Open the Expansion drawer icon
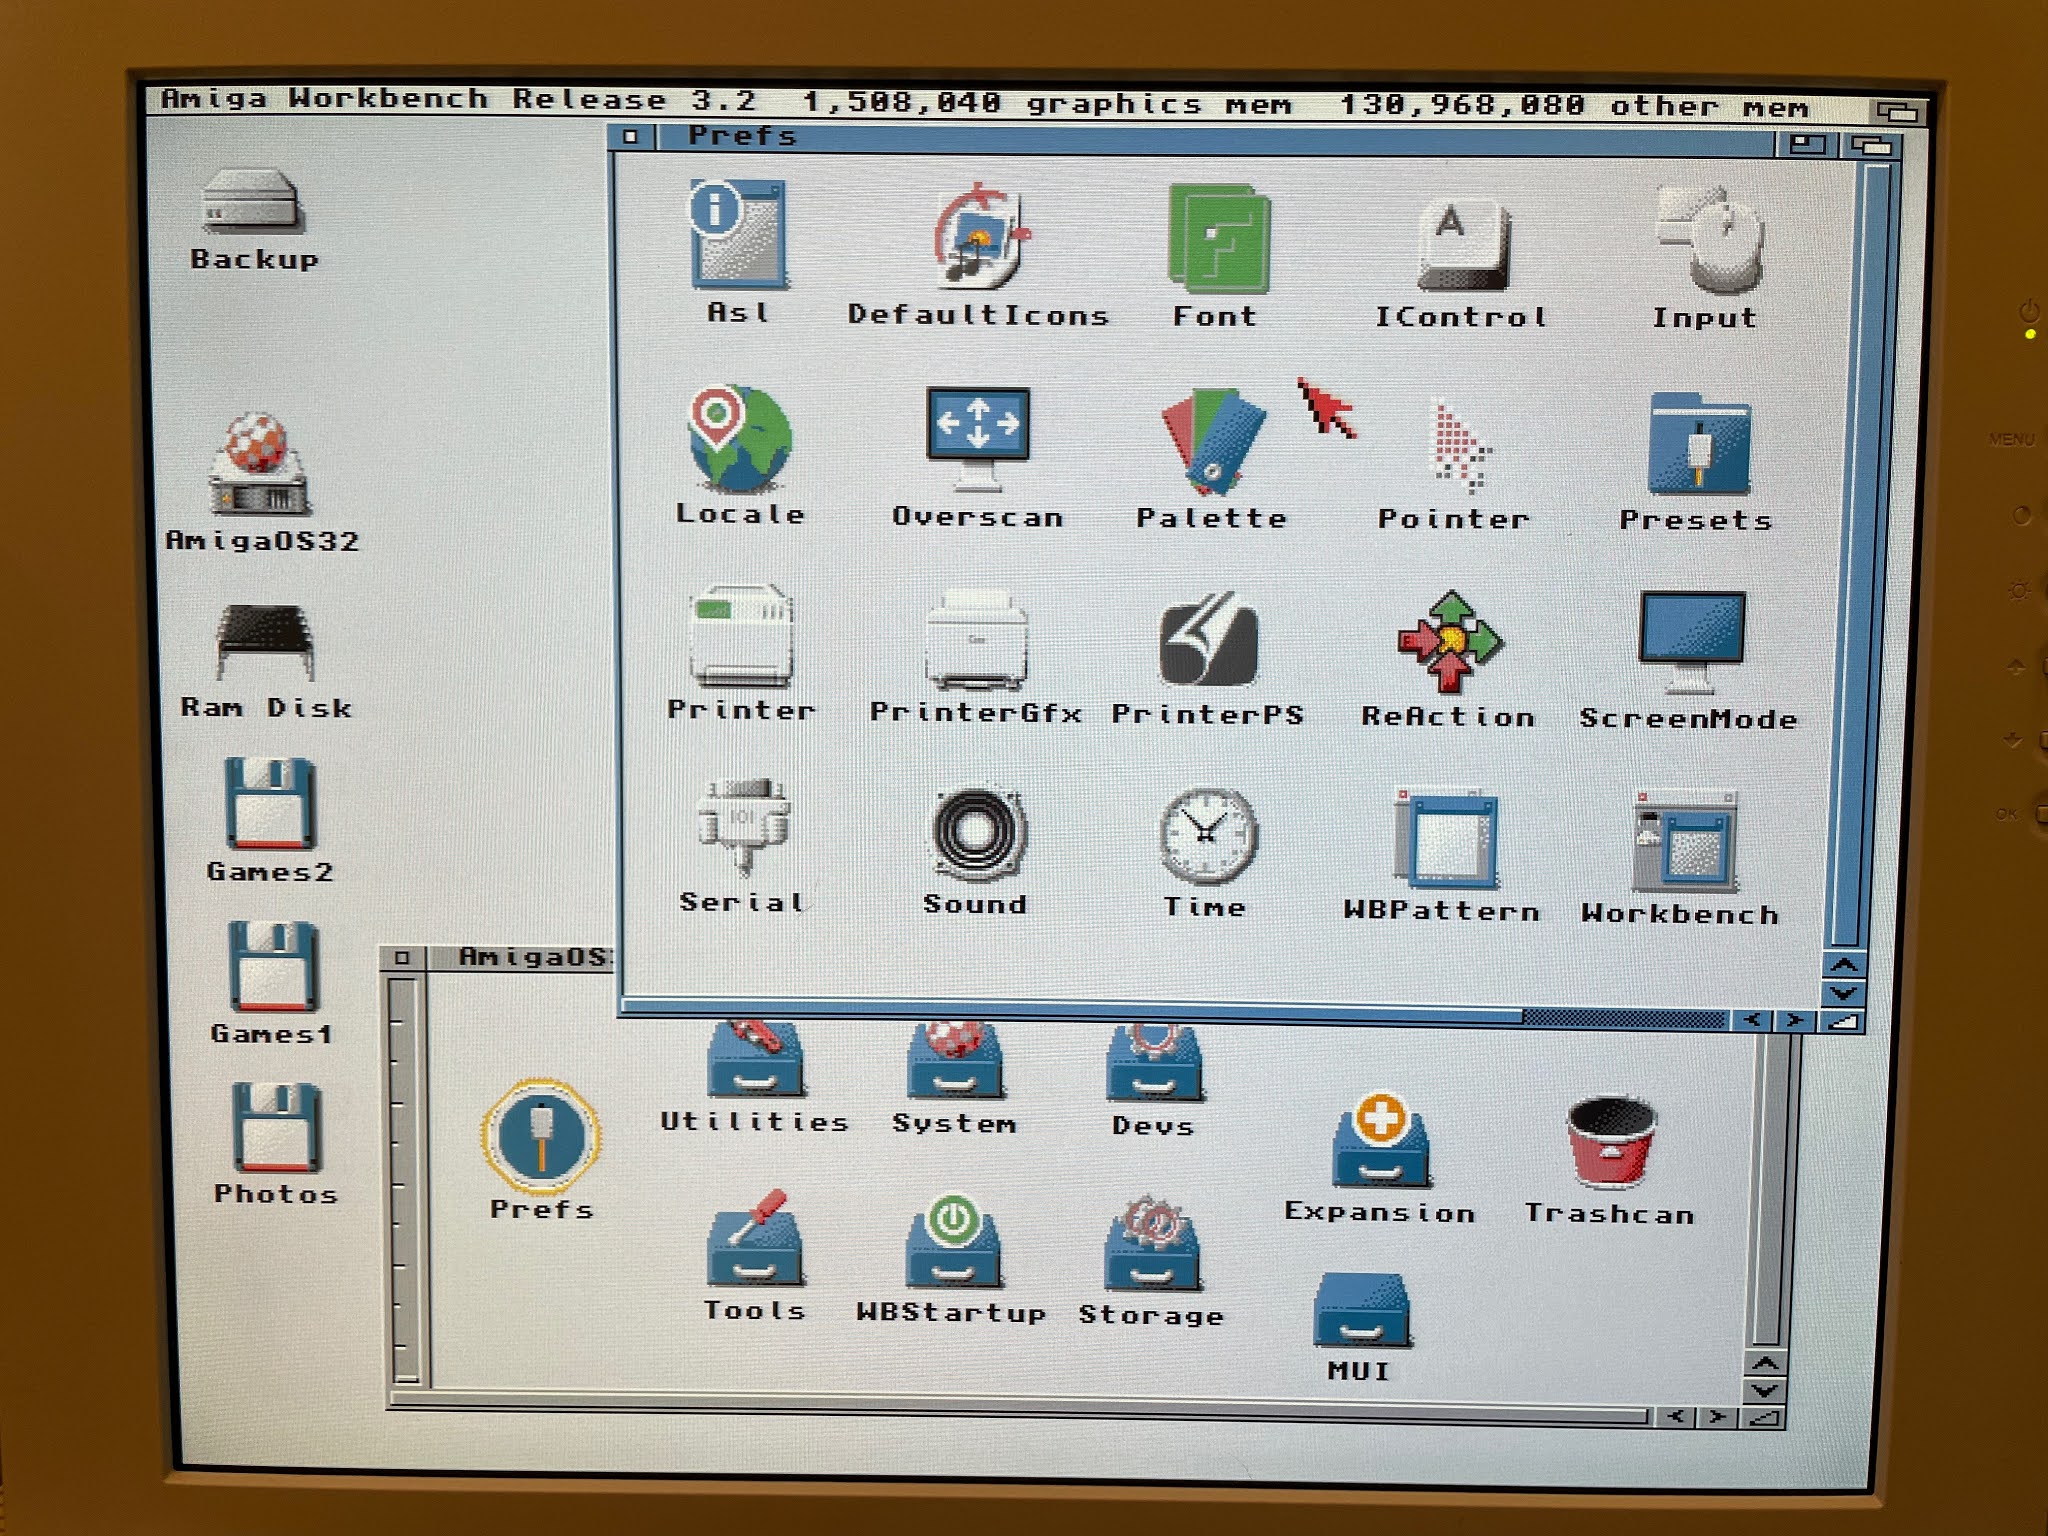This screenshot has height=1536, width=2048. [x=1380, y=1140]
